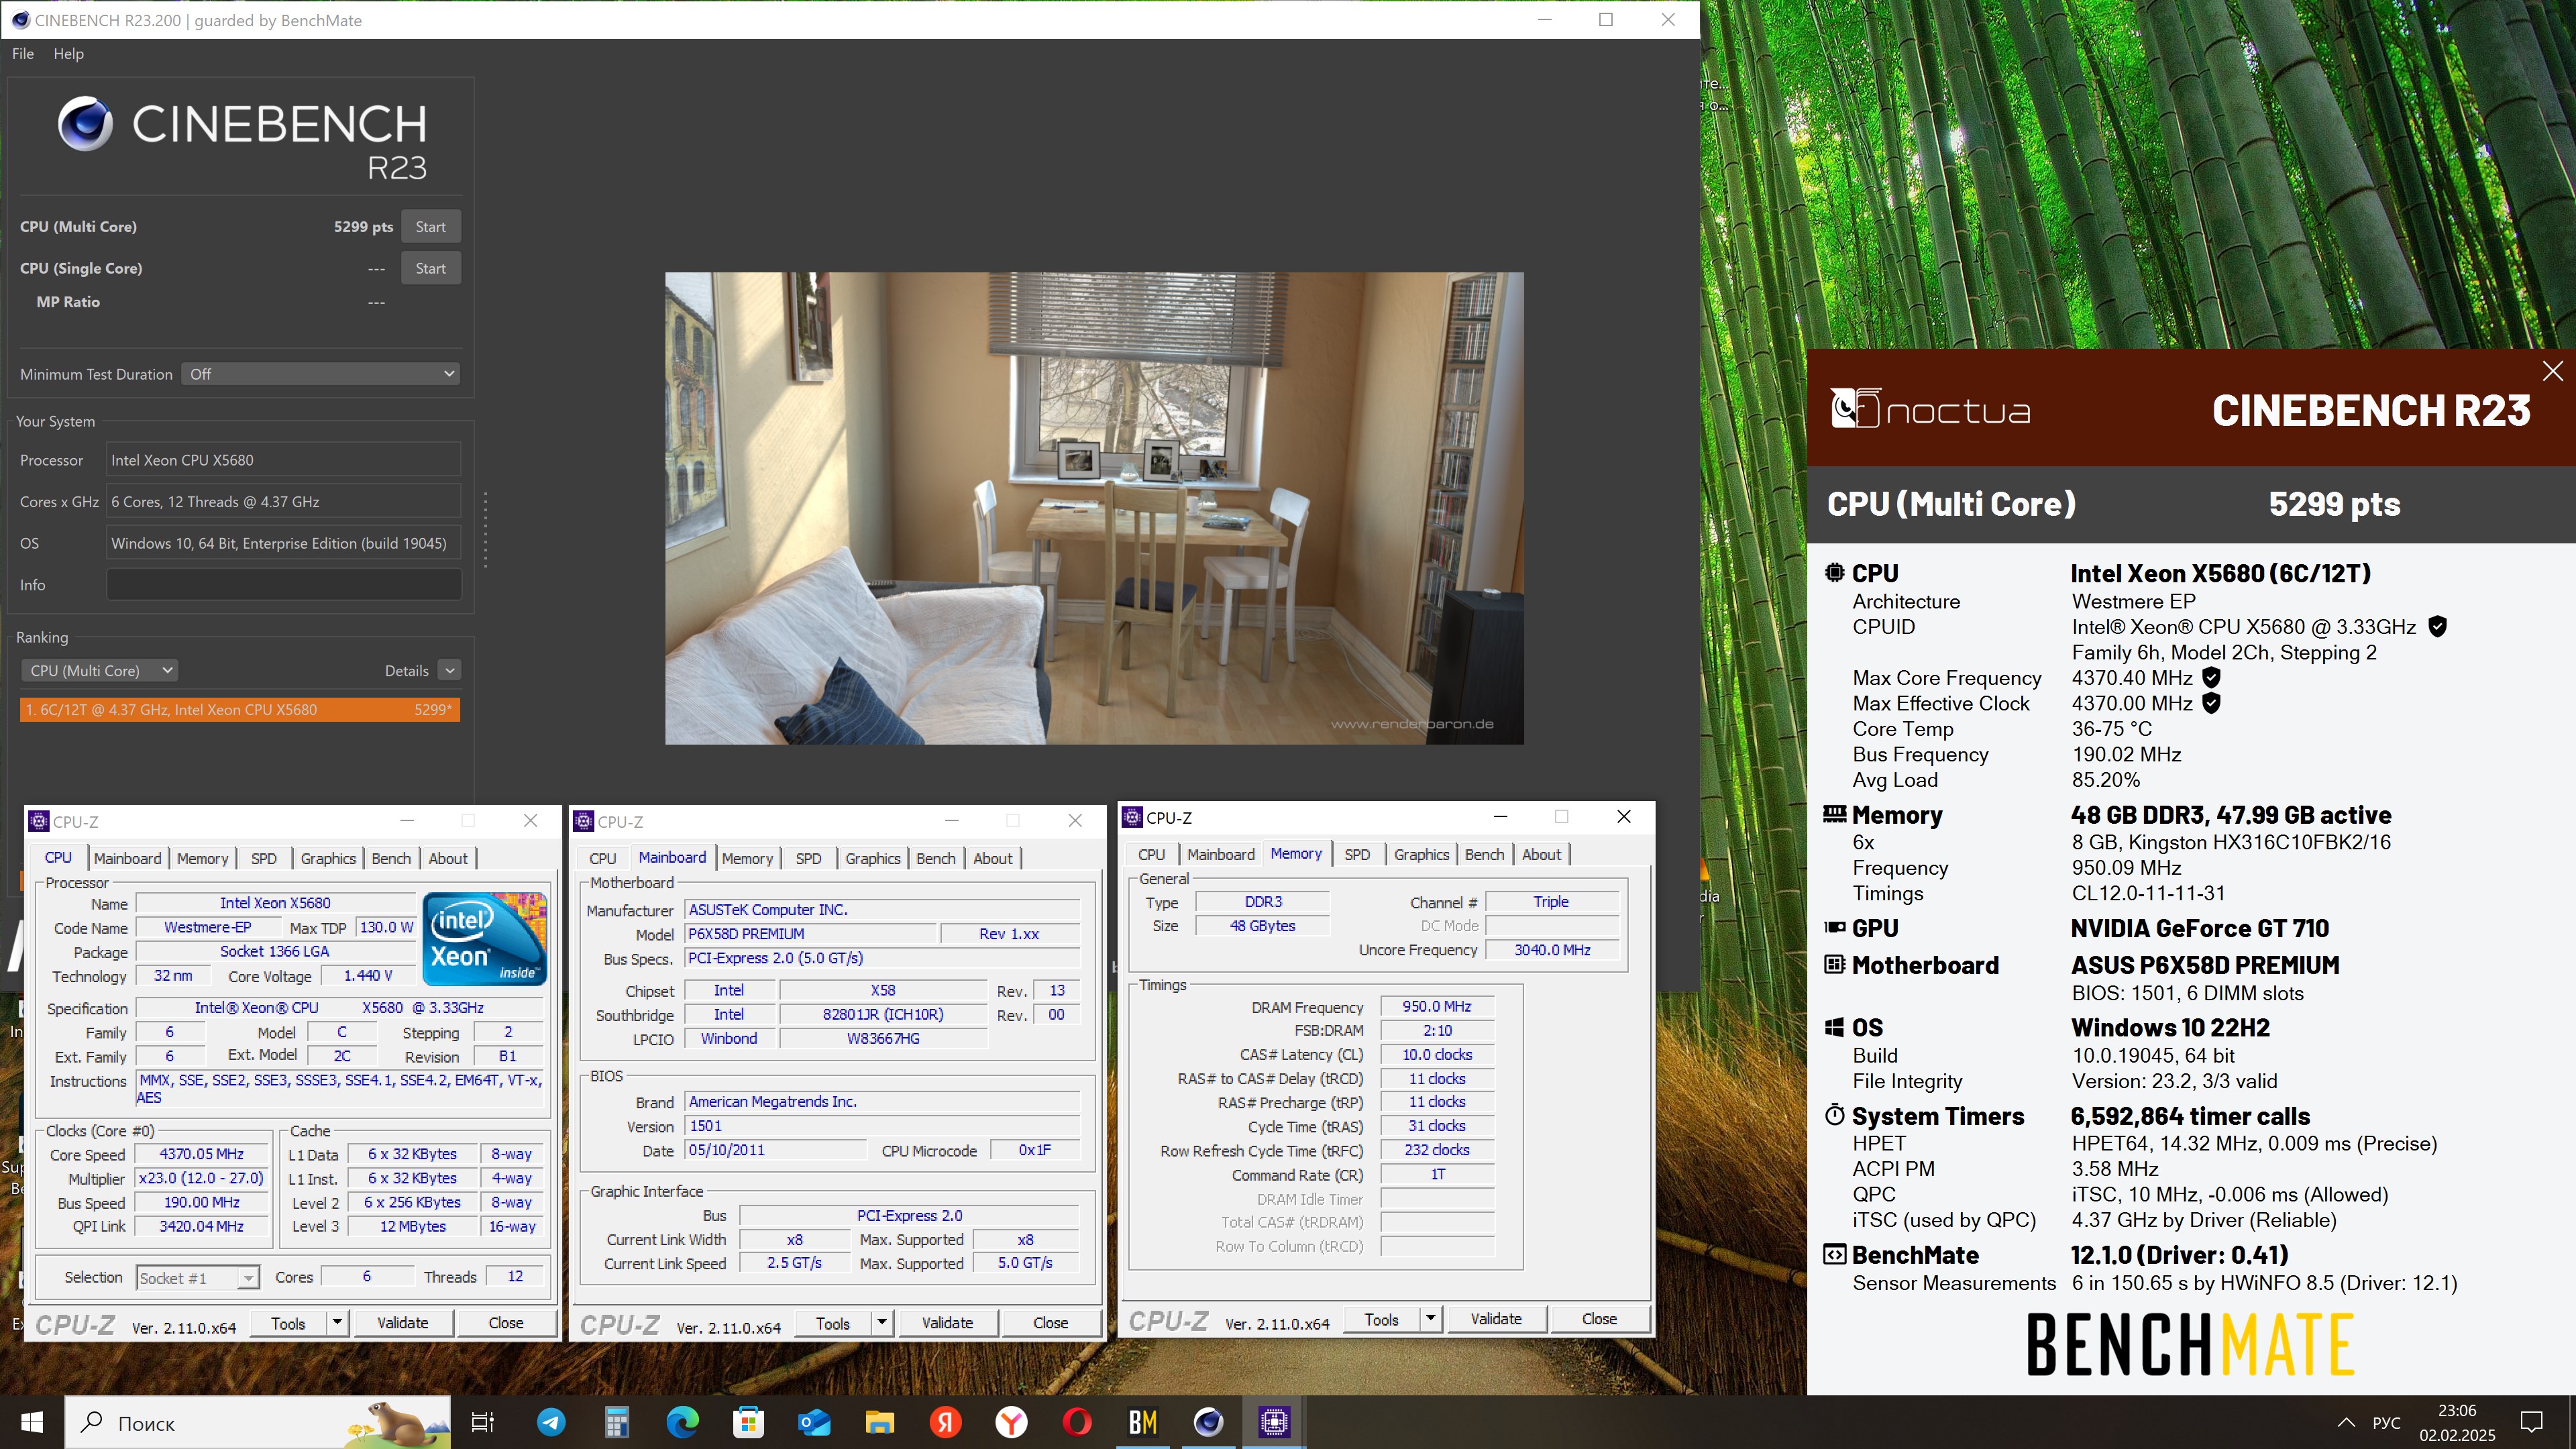
Task: Click Validate in Memory CPU-Z window
Action: click(1496, 1319)
